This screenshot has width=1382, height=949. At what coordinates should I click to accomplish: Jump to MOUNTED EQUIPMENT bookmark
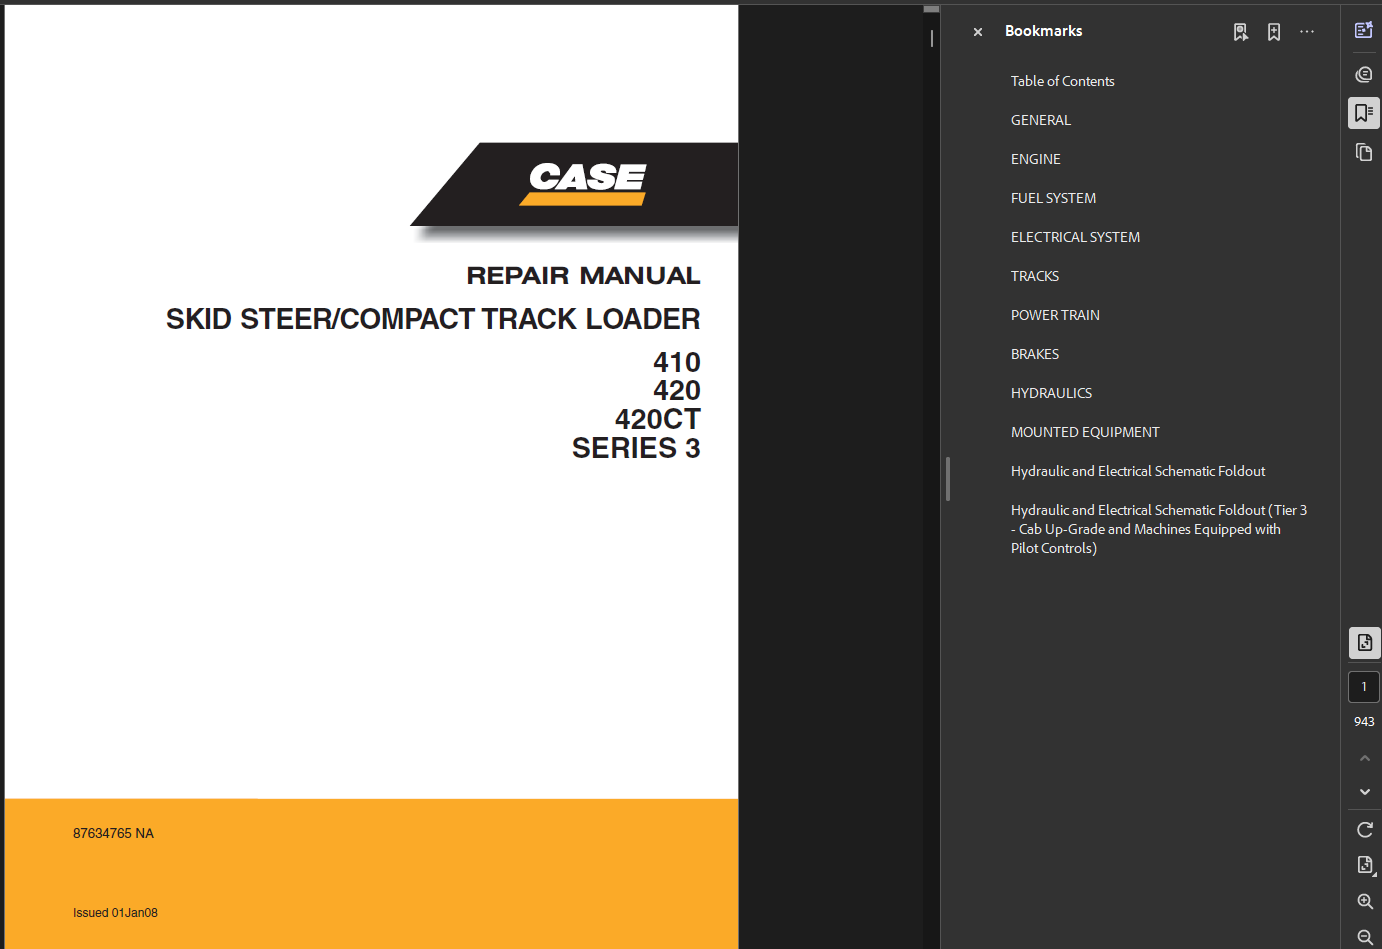point(1085,432)
